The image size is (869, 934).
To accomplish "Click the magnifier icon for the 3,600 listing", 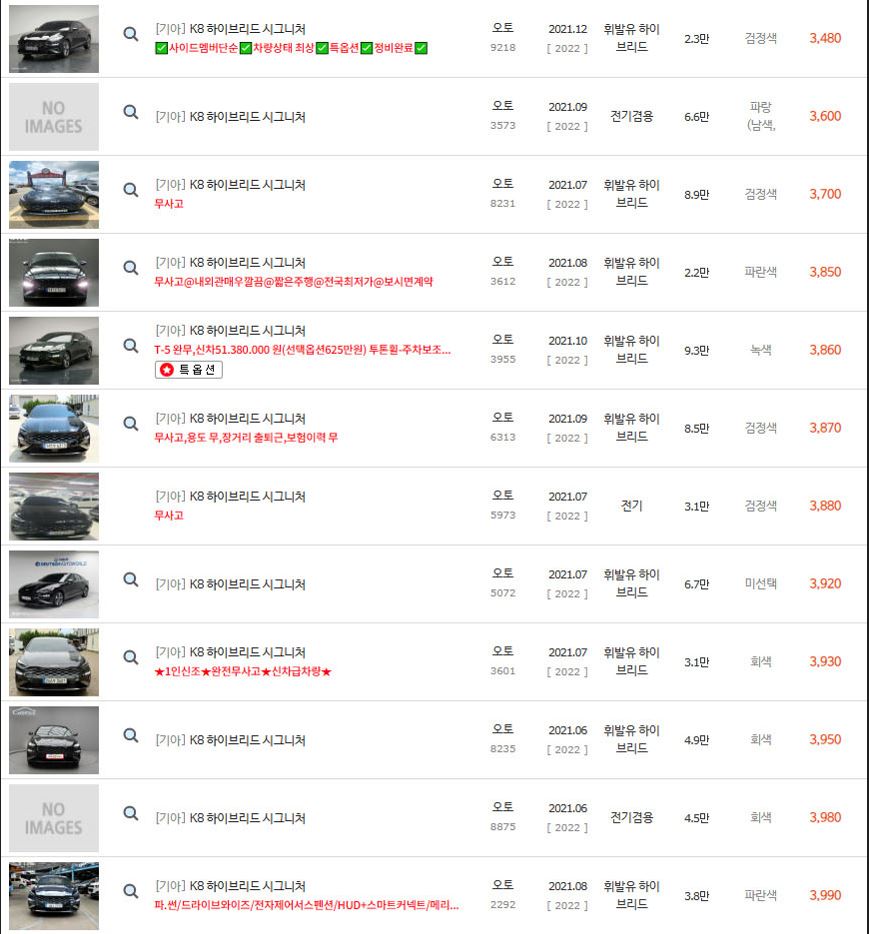I will 130,112.
